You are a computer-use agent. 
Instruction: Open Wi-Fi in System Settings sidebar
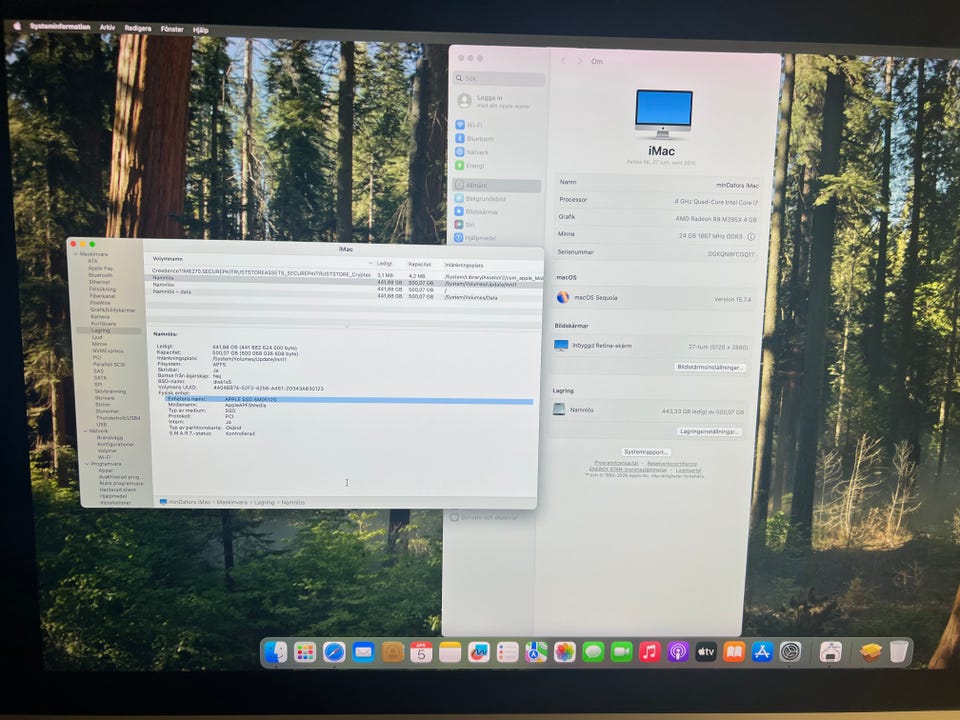[469, 125]
